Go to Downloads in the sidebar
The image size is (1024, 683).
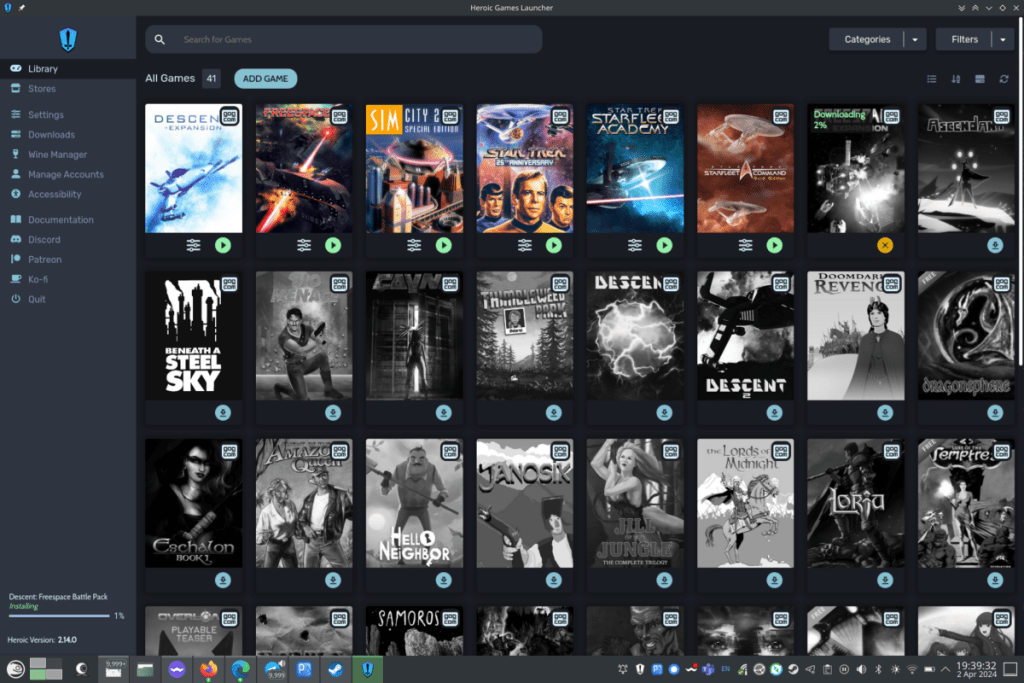pos(51,135)
